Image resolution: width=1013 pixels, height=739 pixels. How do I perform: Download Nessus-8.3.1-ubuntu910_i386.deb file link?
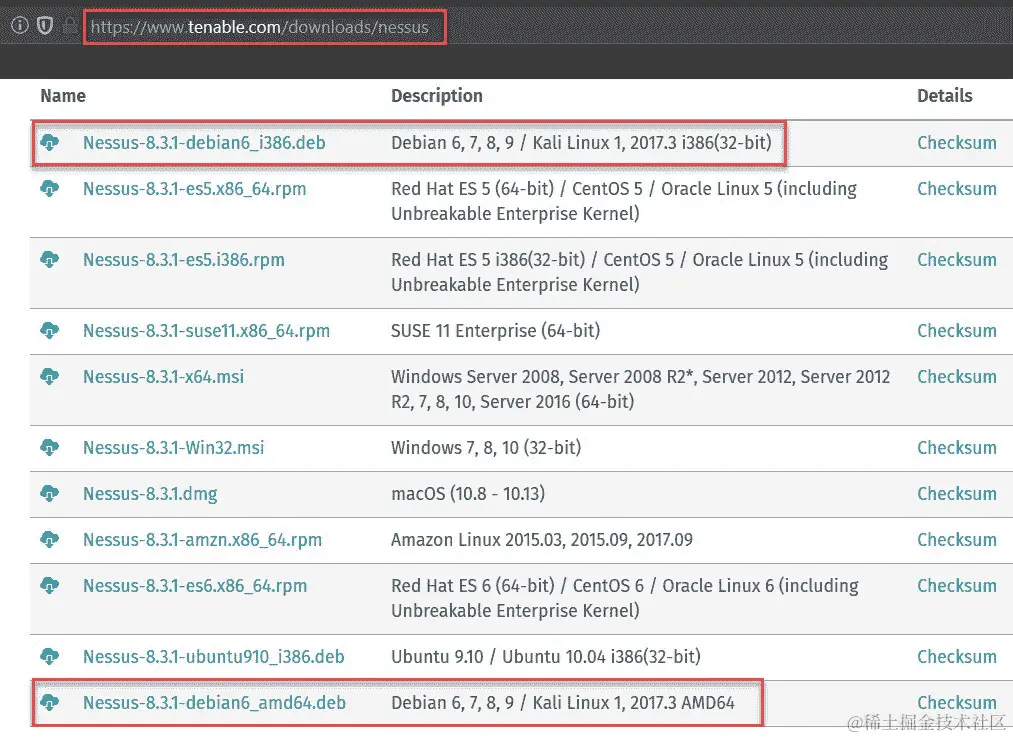(x=214, y=658)
